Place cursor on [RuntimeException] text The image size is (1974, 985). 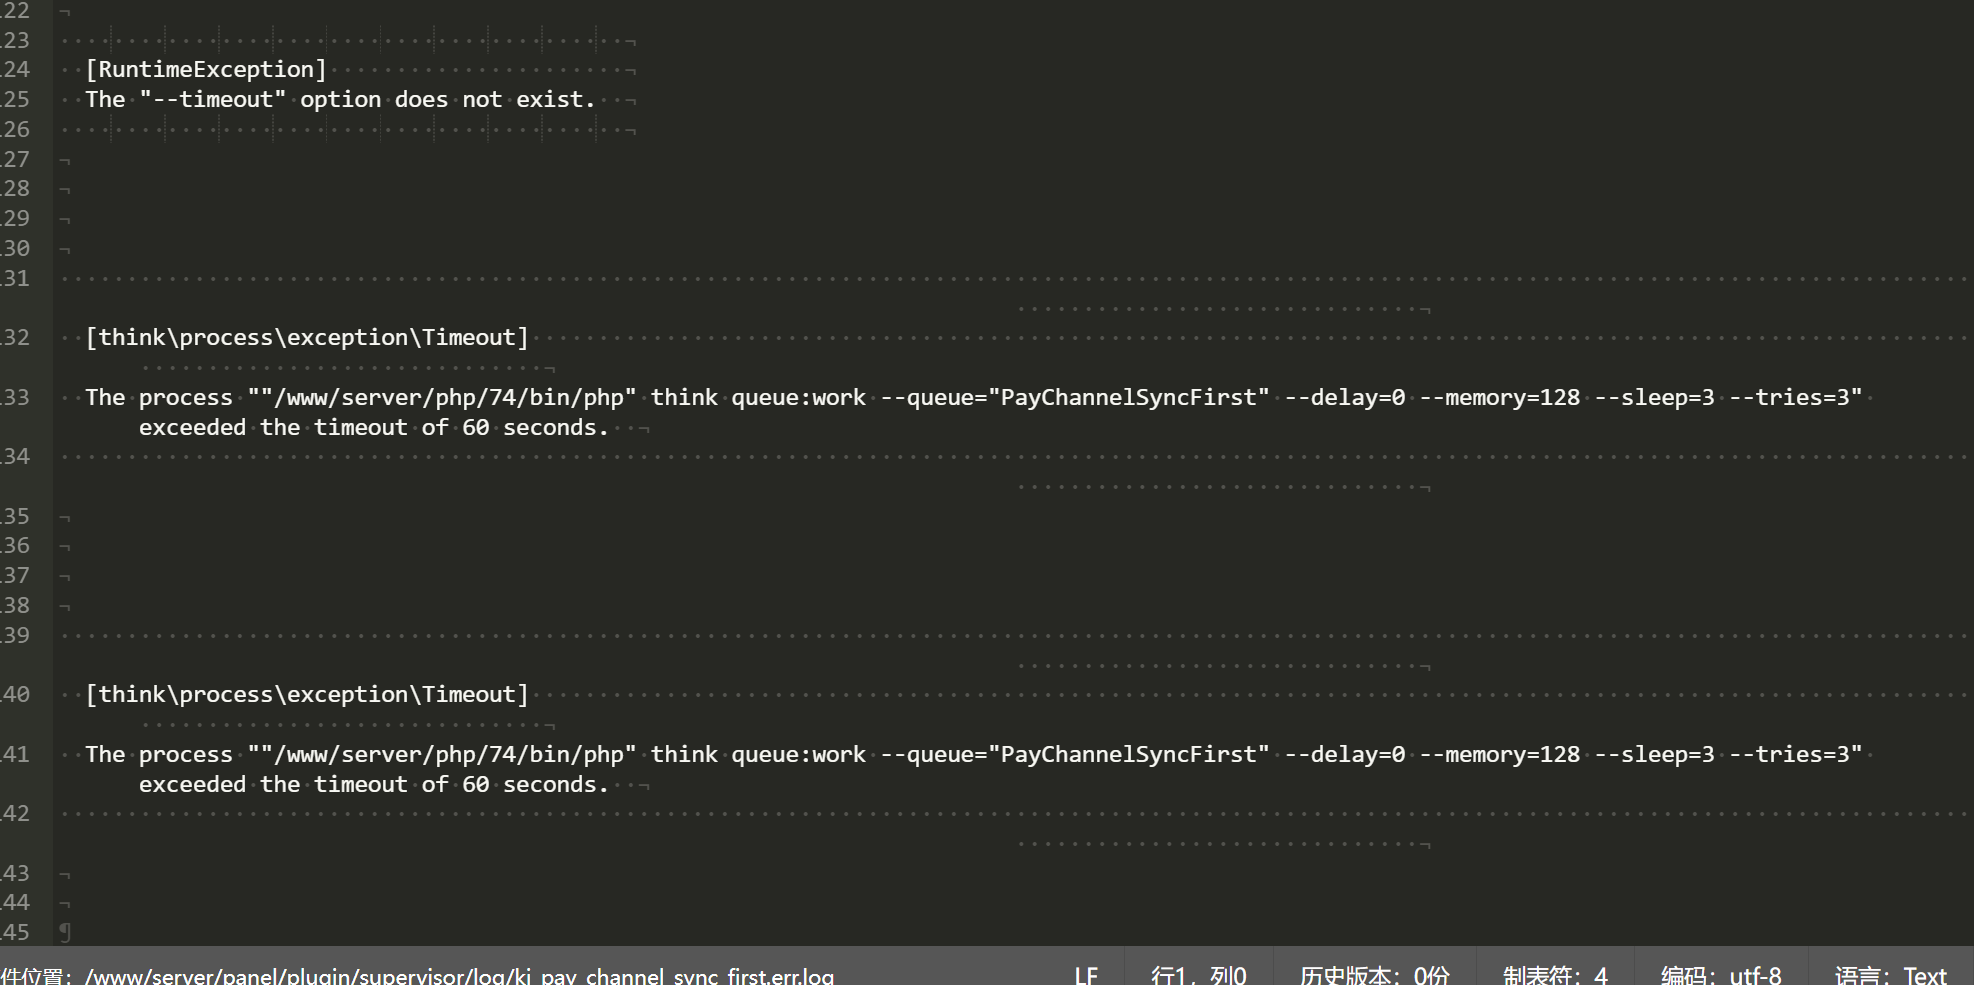(x=206, y=69)
